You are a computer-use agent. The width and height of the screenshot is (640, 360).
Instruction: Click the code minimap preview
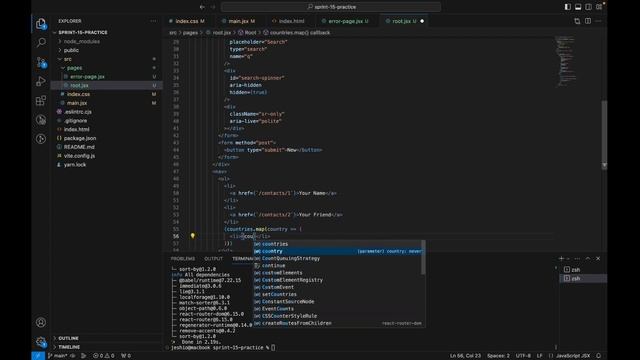point(567,61)
